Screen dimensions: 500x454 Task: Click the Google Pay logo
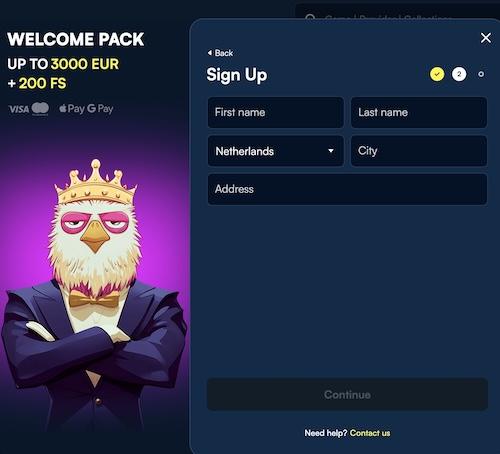point(100,109)
